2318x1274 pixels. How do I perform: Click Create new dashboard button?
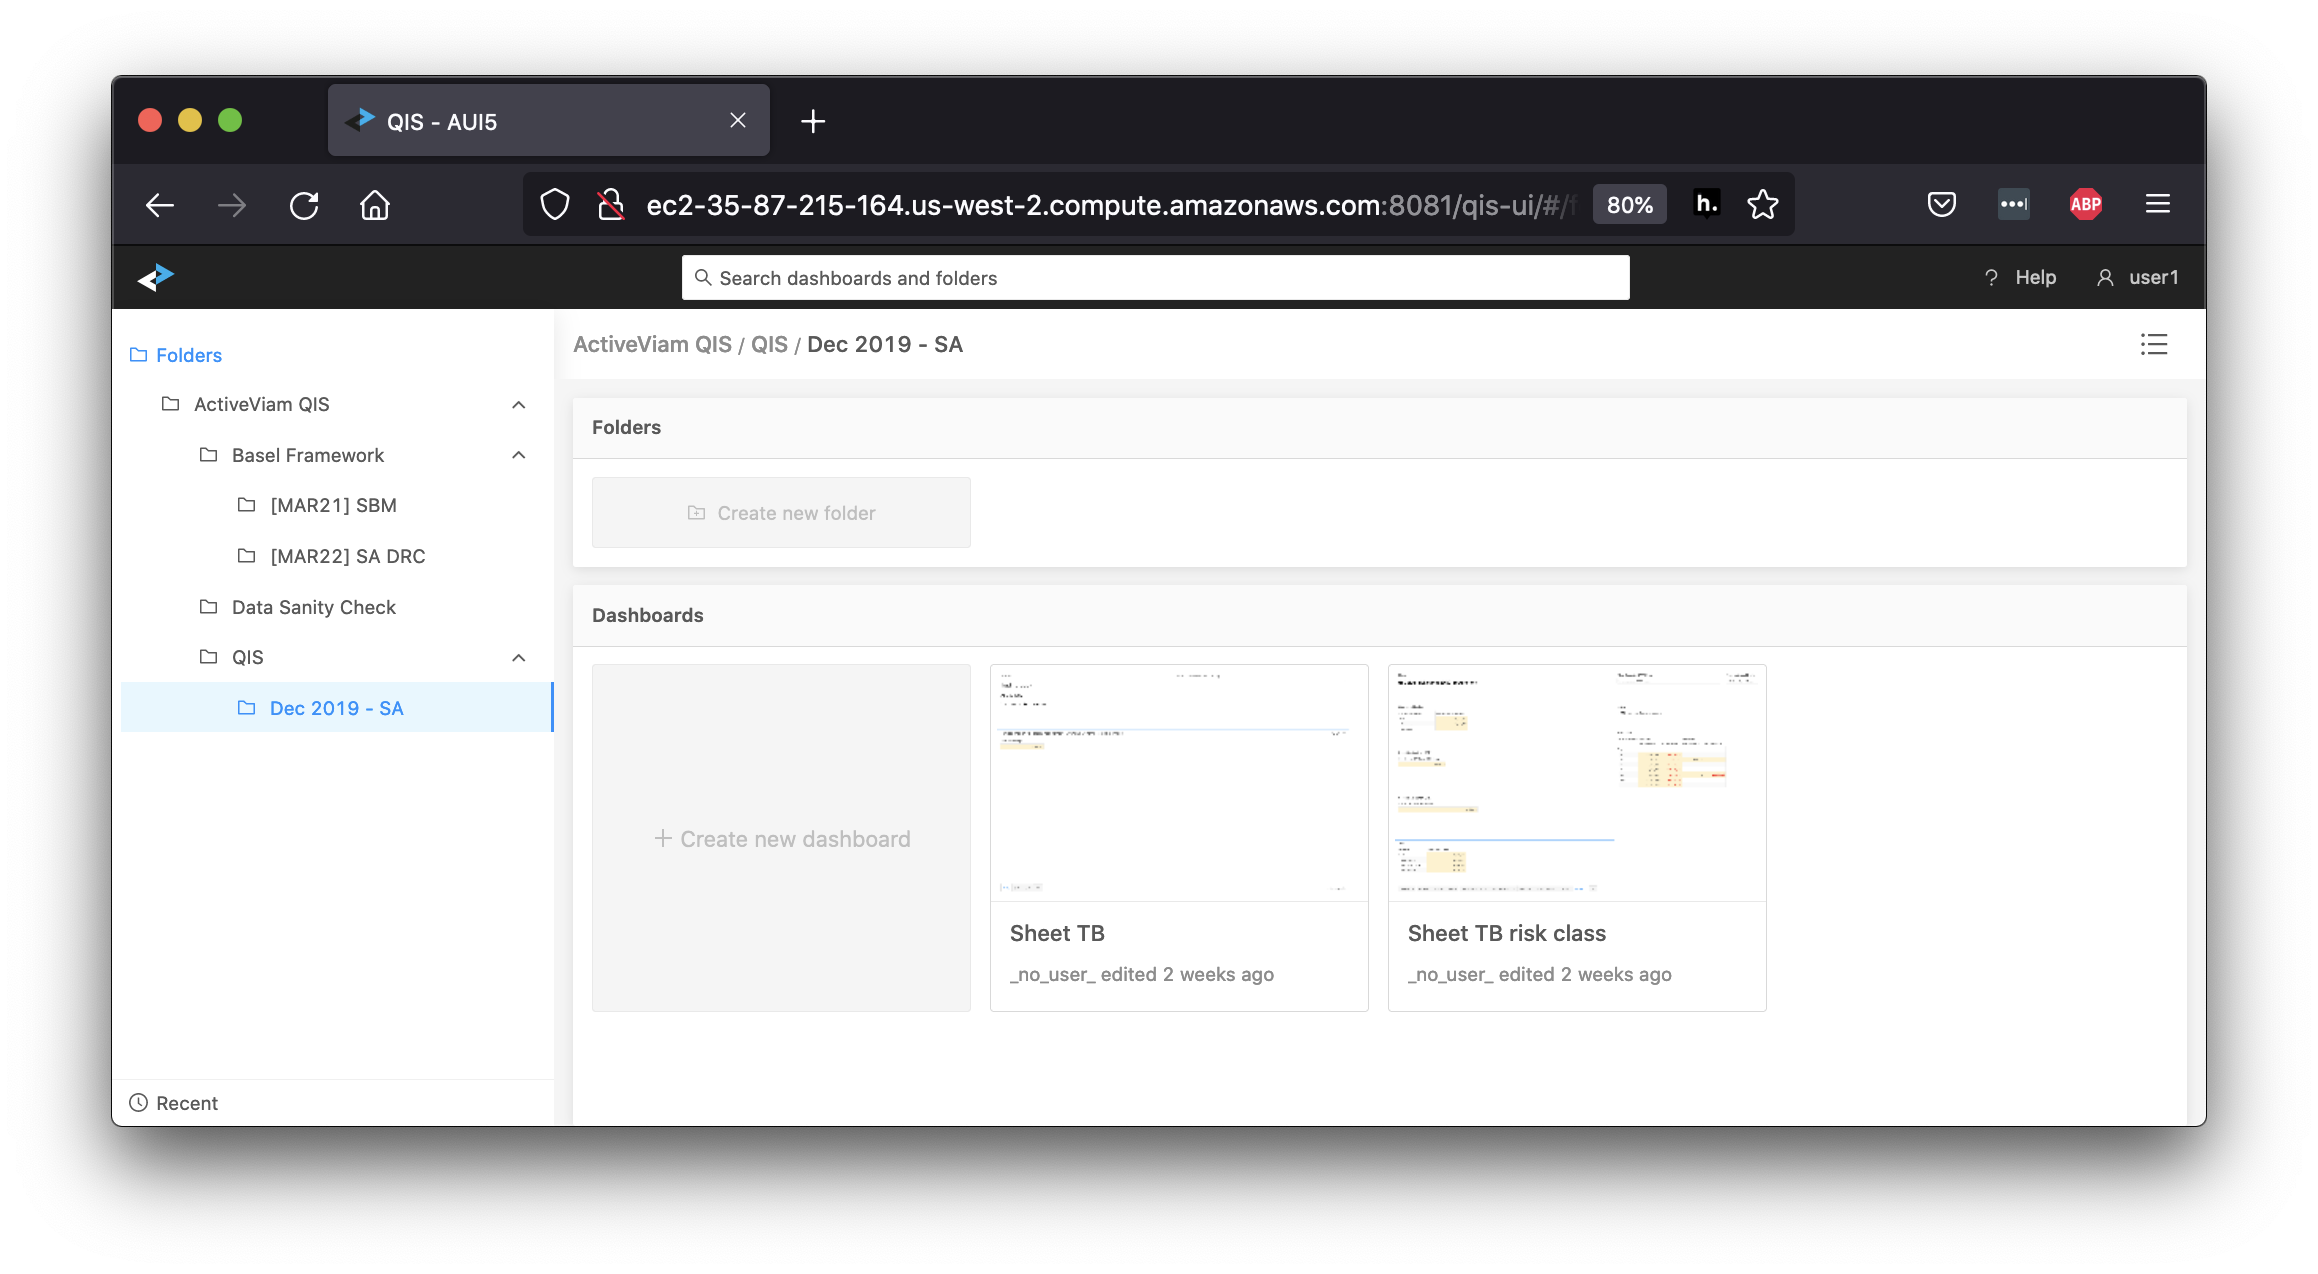pos(781,838)
